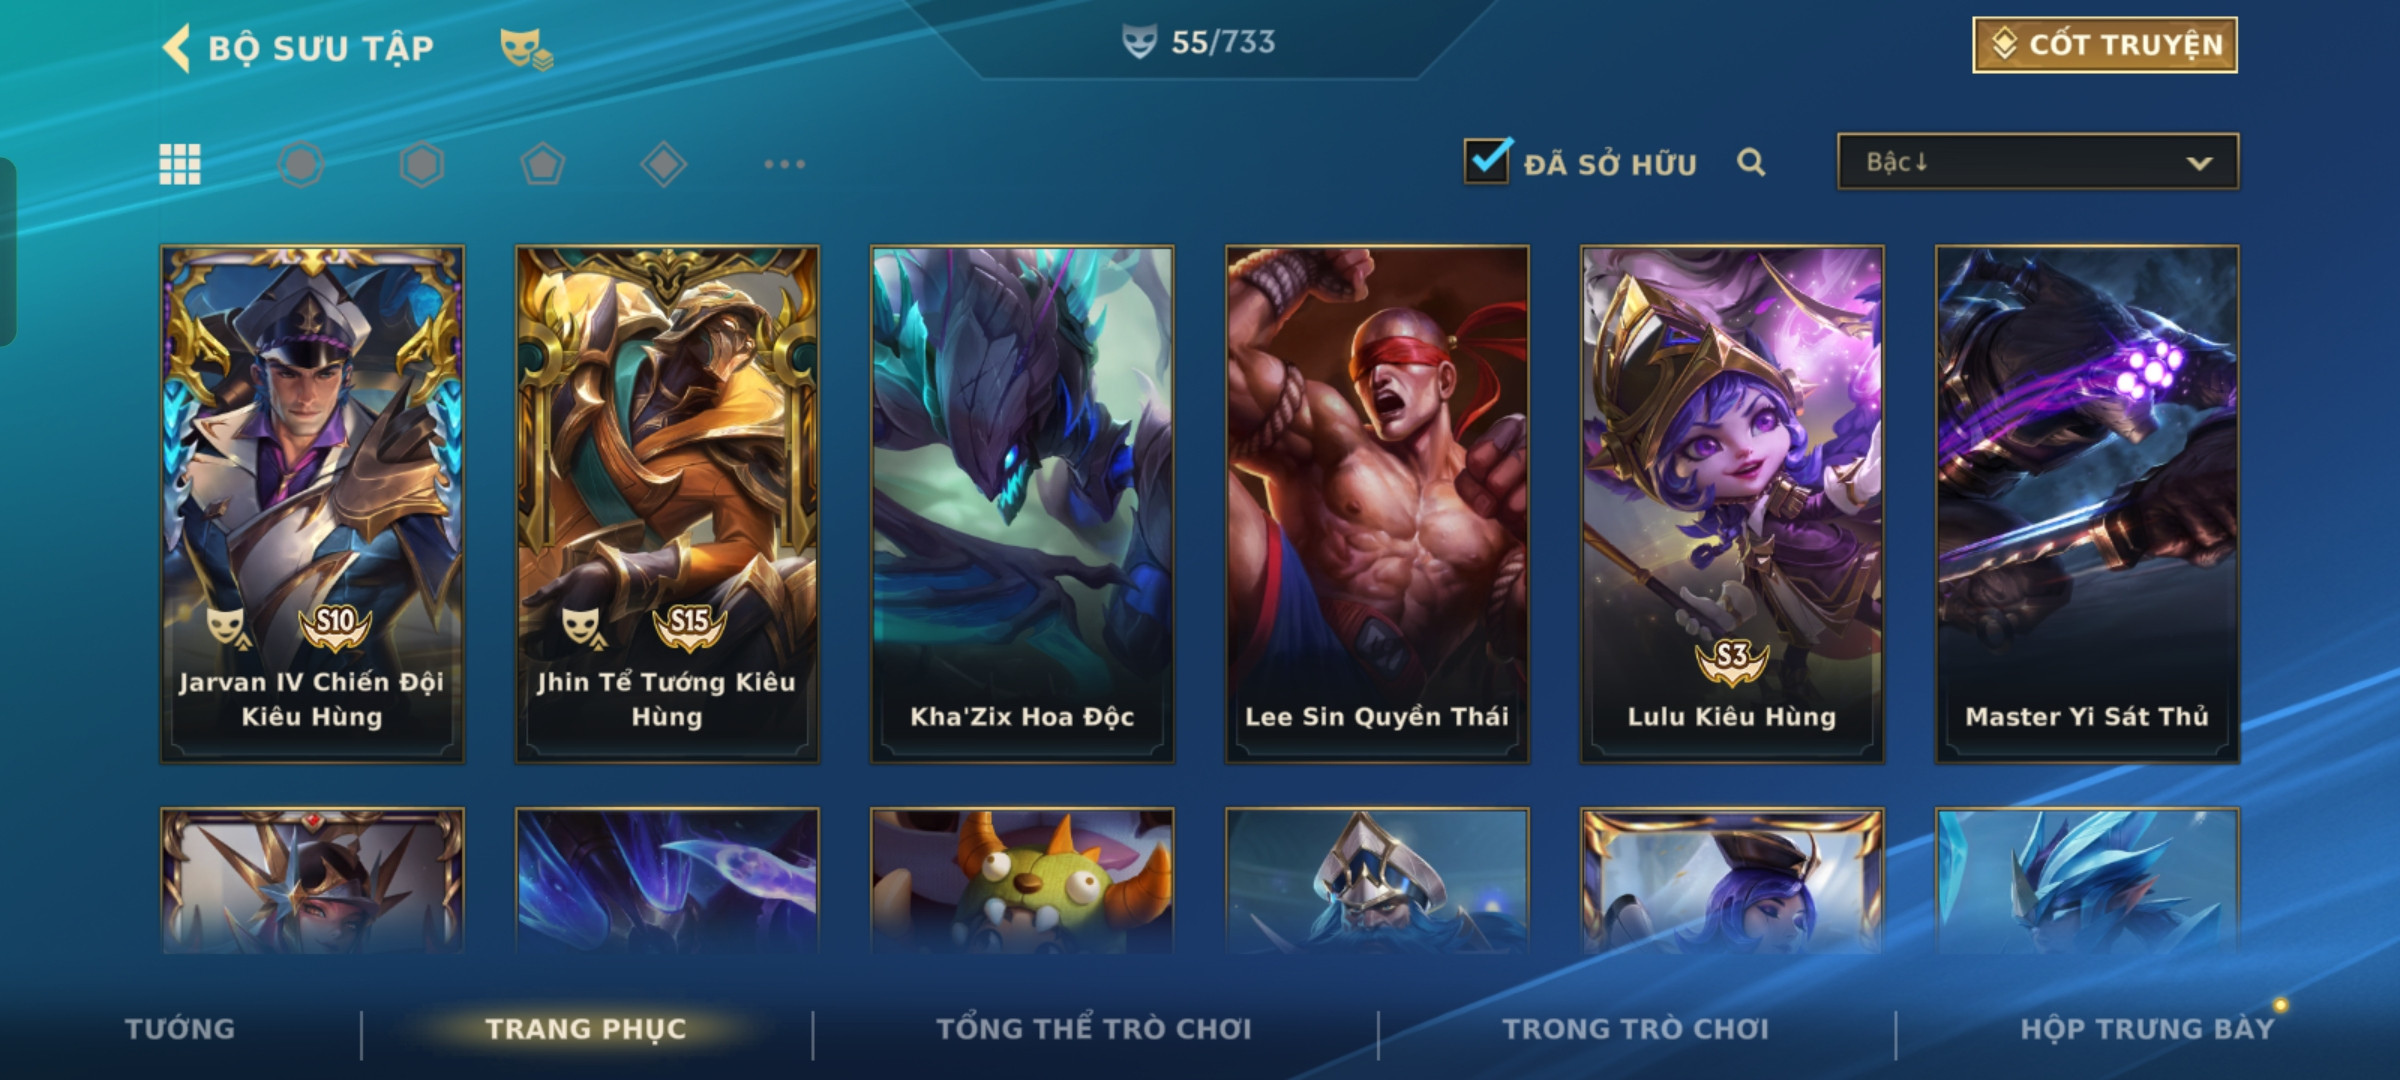The width and height of the screenshot is (2400, 1080).
Task: Open the Trong Trò Chơi tab
Action: (1636, 1029)
